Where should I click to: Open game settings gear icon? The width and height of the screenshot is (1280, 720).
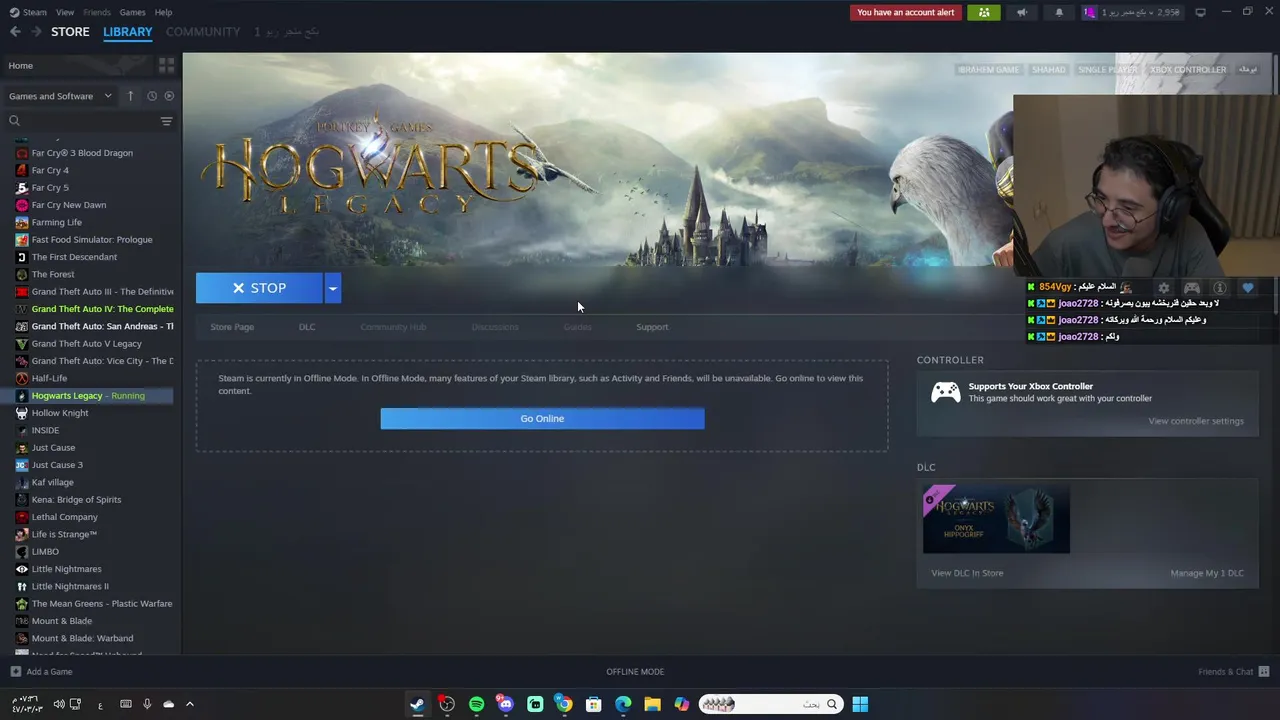[1163, 288]
